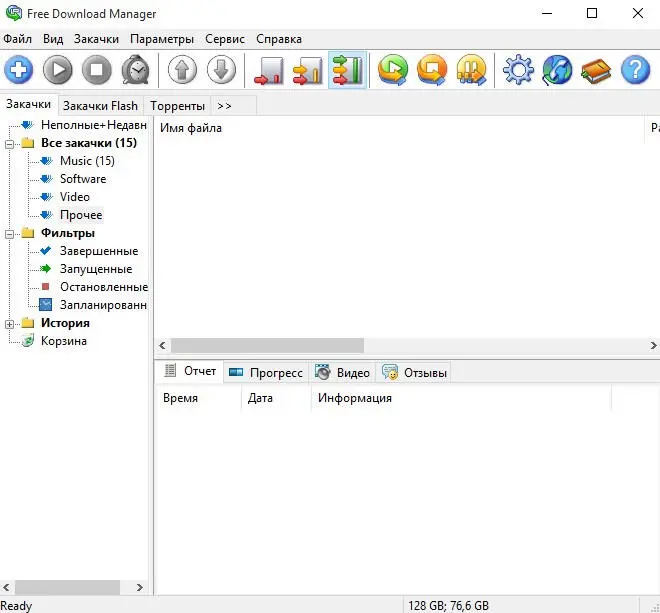
Task: Click the Free Download Manager title bar logo
Action: click(x=13, y=13)
